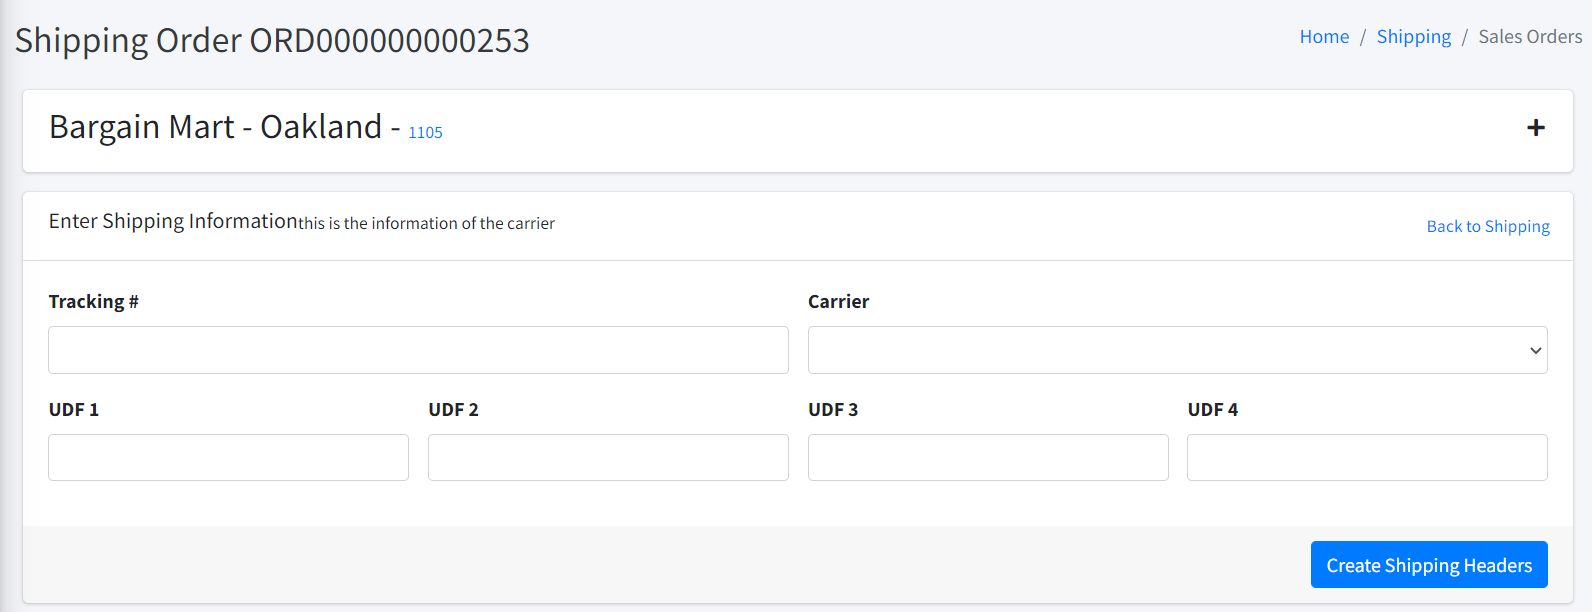Select the UDF 2 input field
This screenshot has width=1592, height=612.
point(608,457)
